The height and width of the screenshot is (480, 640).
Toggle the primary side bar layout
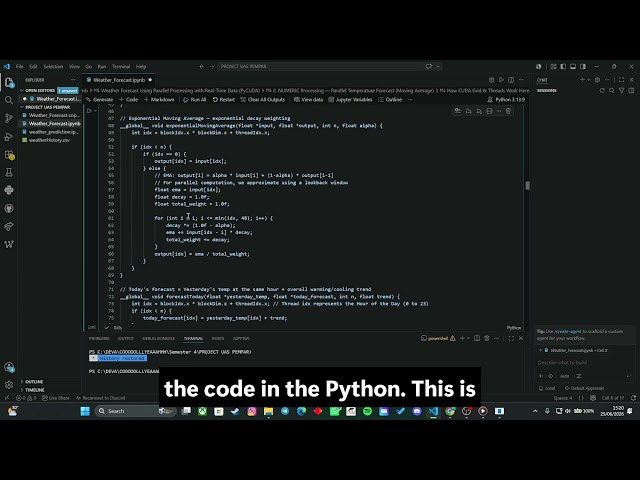coord(563,67)
